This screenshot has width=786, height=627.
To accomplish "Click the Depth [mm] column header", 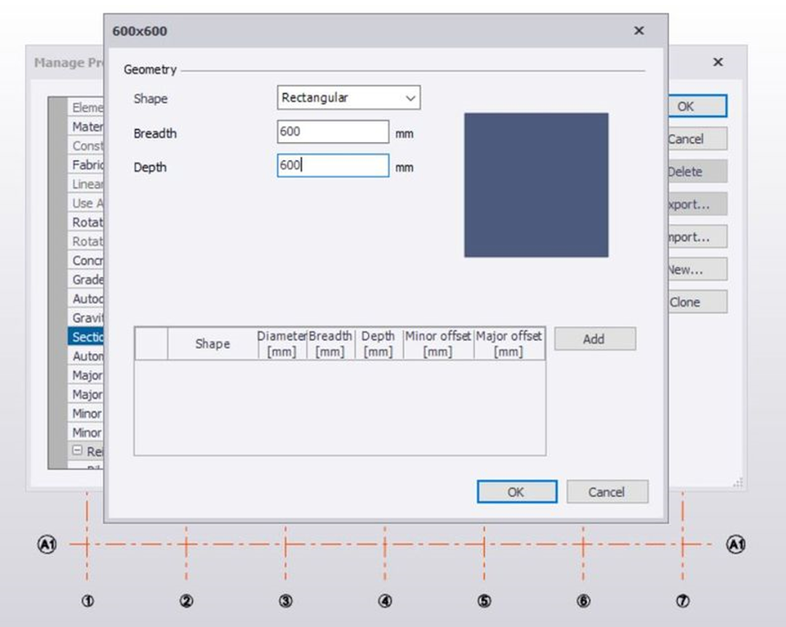I will click(378, 344).
